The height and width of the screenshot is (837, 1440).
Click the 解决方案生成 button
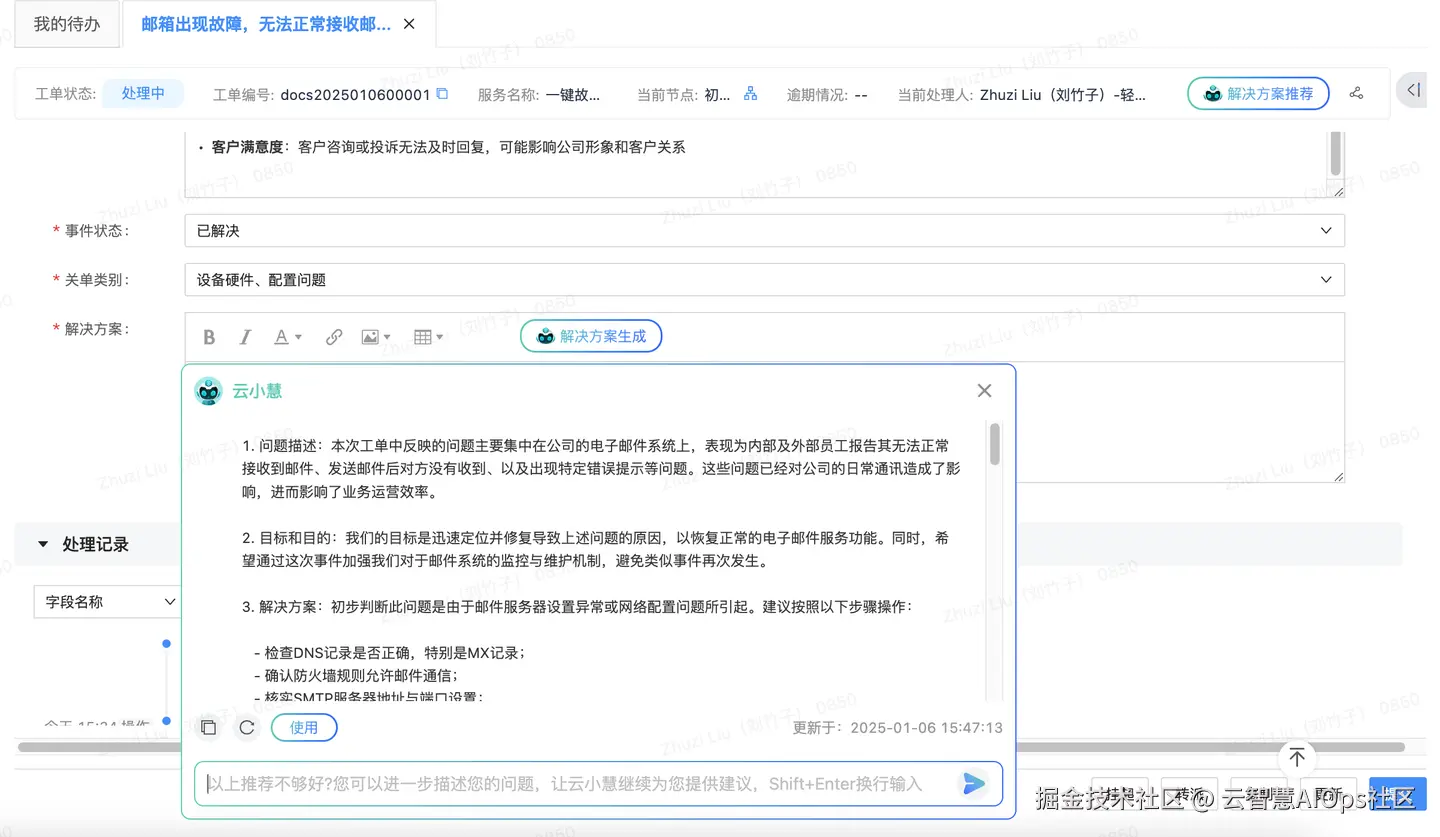pyautogui.click(x=591, y=336)
